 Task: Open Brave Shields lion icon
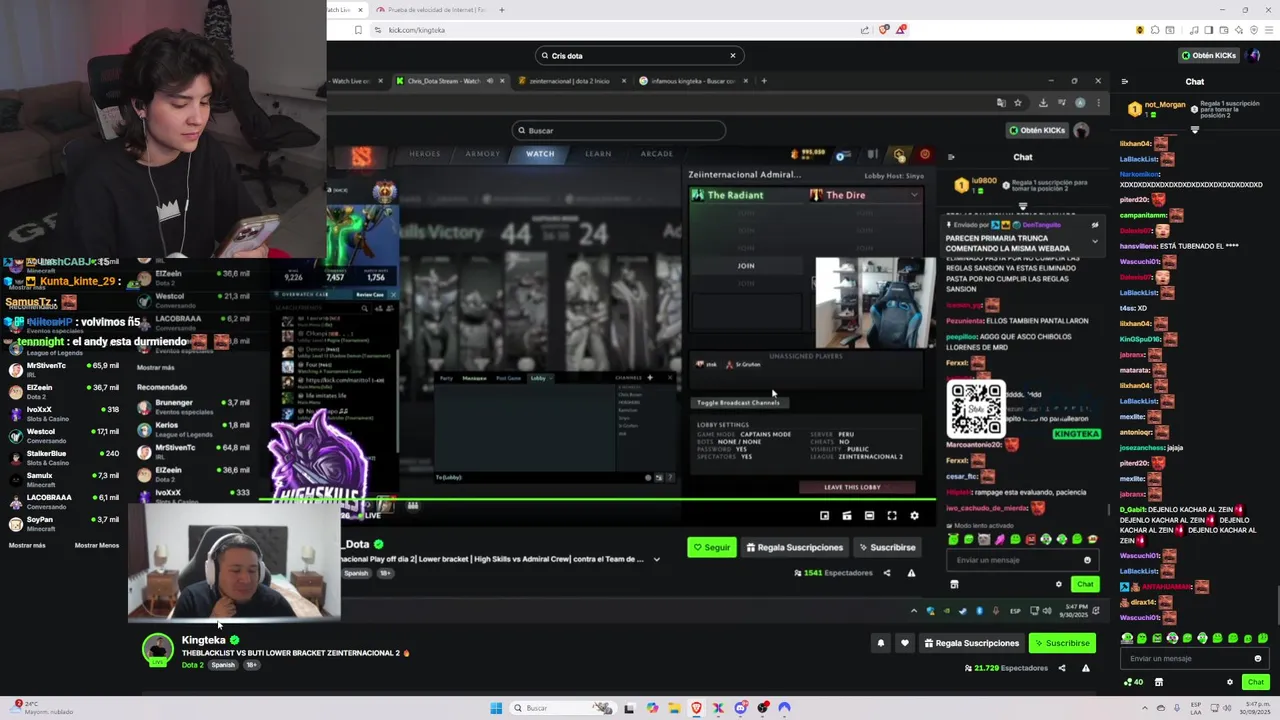coord(883,30)
